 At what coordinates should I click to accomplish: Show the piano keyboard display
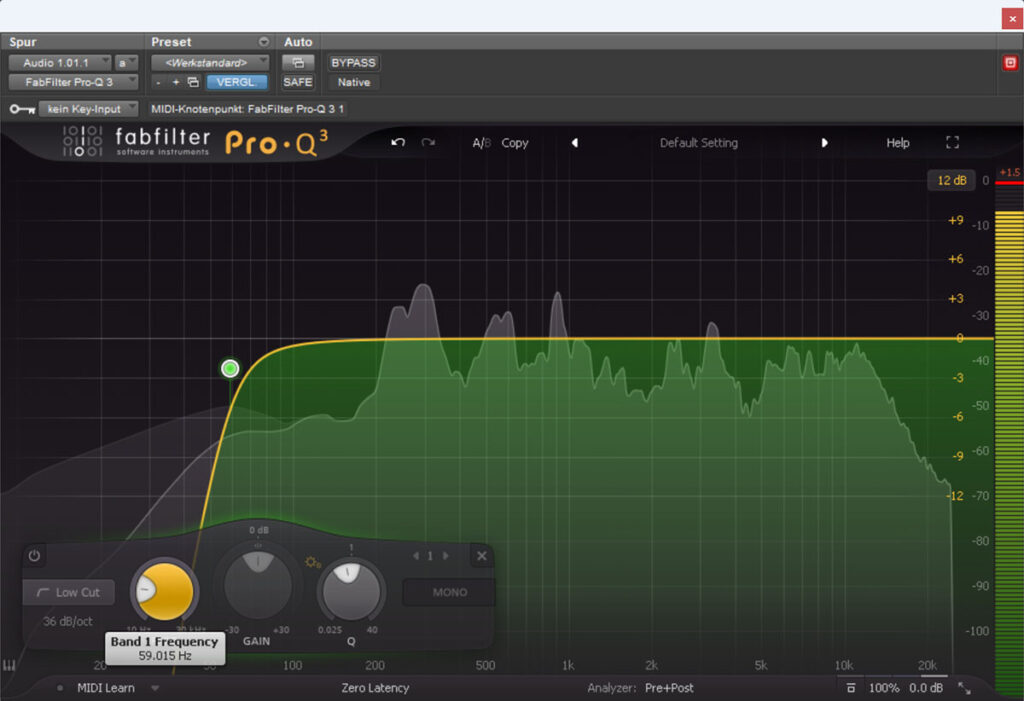(x=9, y=666)
